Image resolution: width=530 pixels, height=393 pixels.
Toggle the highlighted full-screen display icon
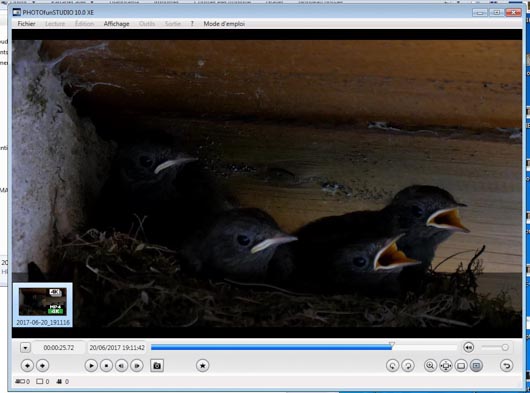point(476,366)
